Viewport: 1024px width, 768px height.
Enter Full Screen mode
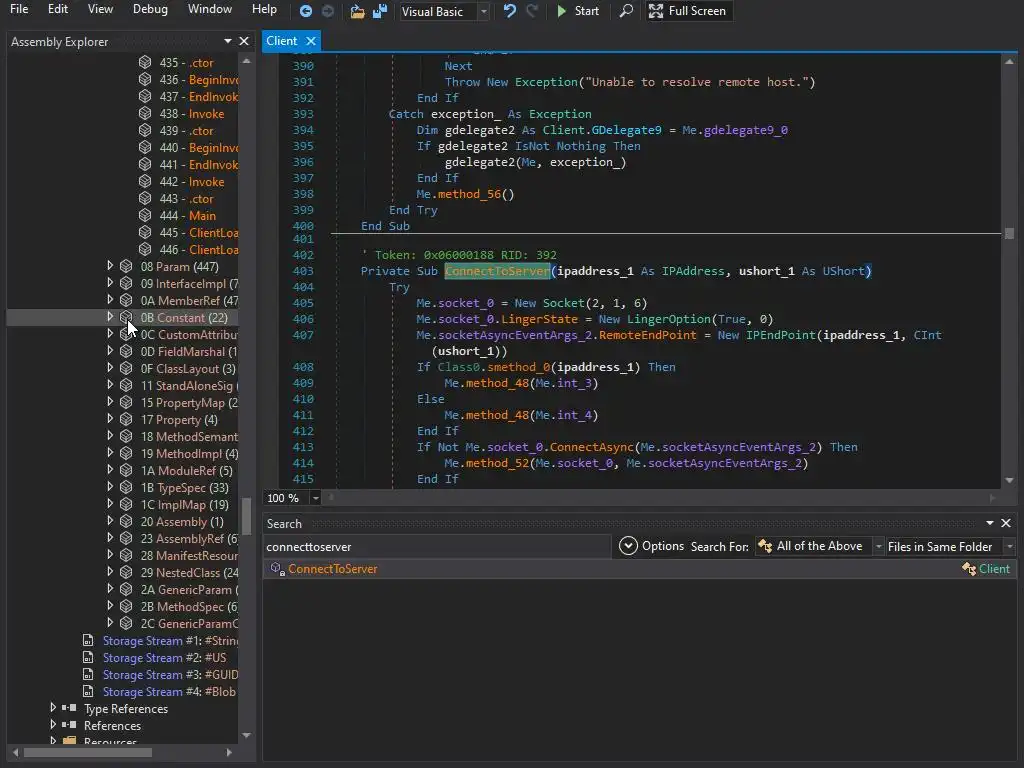pyautogui.click(x=687, y=11)
